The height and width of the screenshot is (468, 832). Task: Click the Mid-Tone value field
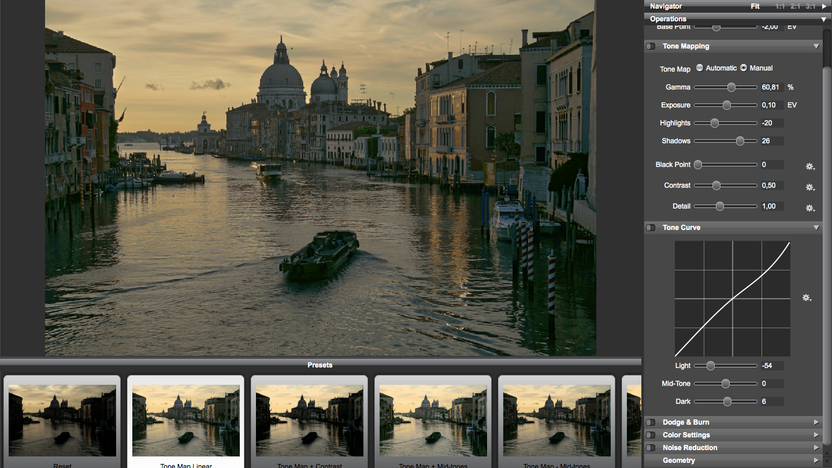point(772,384)
